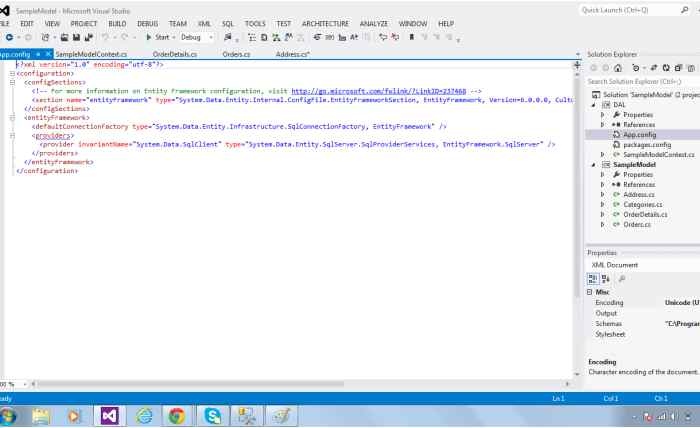
Task: Switch Properties panel to Alphabetical view
Action: tap(605, 279)
